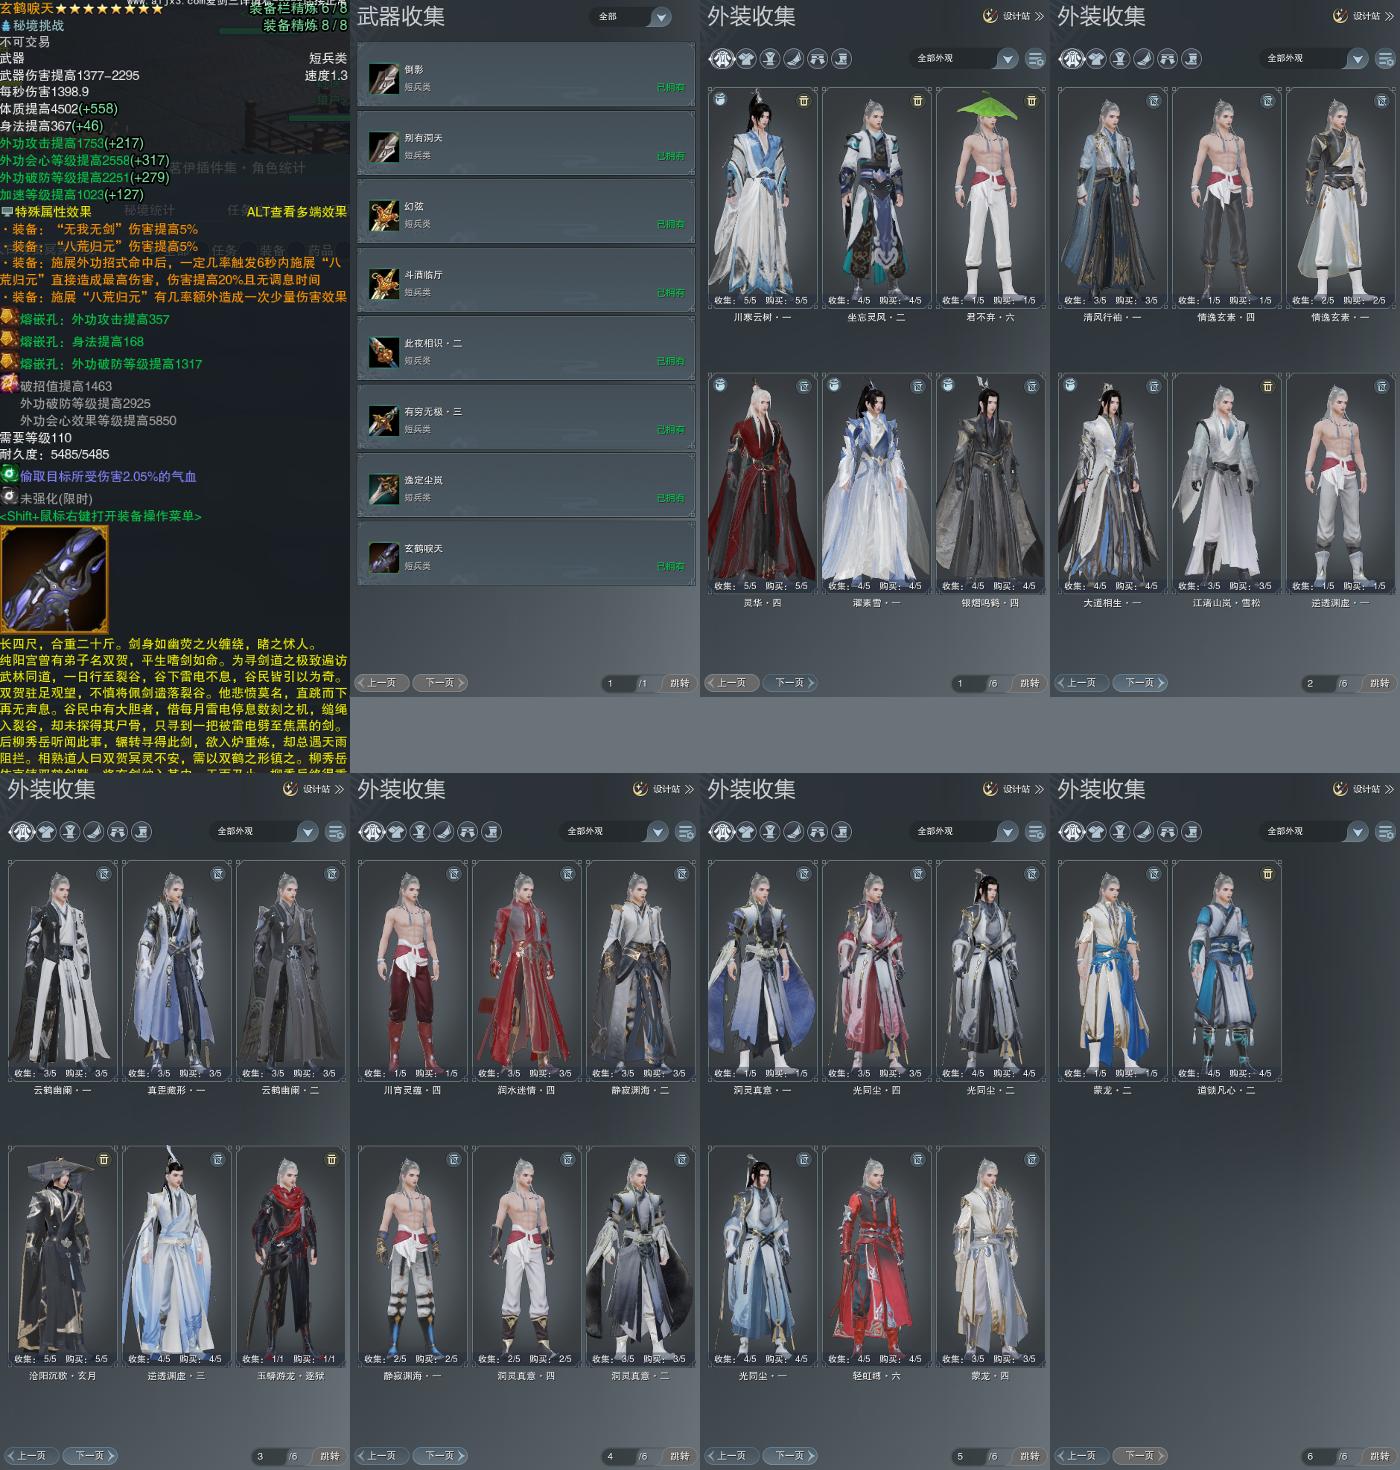Select the 别有洞天 weapon row
This screenshot has width=1400, height=1470.
point(526,144)
